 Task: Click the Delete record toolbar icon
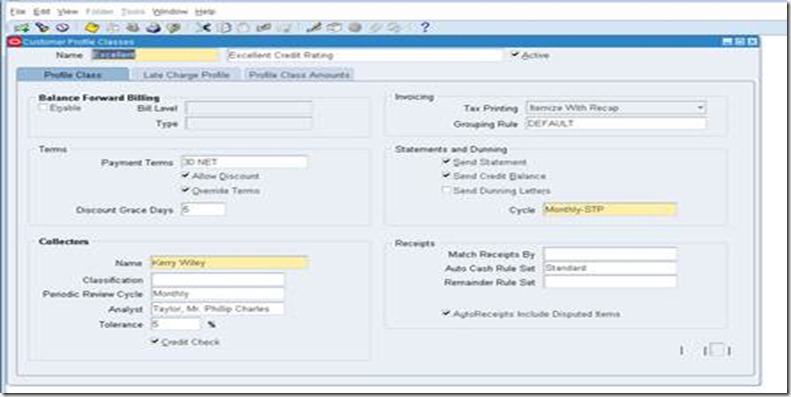click(284, 28)
